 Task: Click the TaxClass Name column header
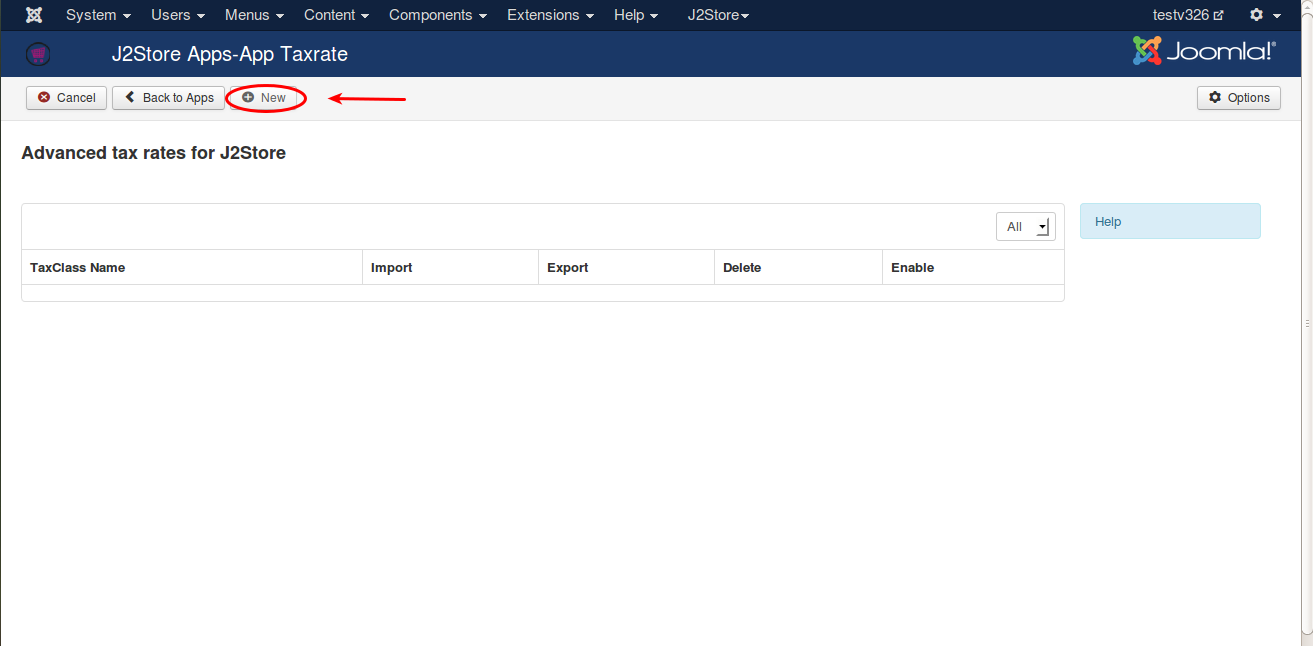(x=77, y=268)
